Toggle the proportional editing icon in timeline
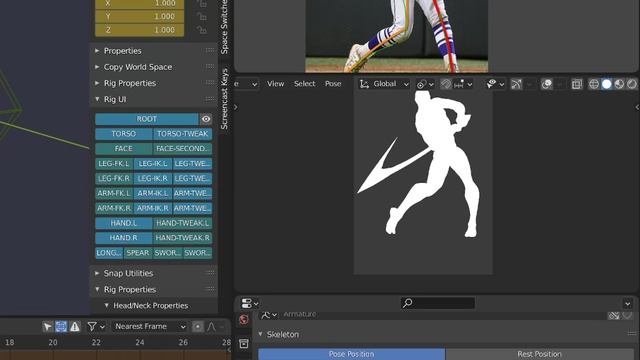The image size is (640, 360). pos(198,327)
